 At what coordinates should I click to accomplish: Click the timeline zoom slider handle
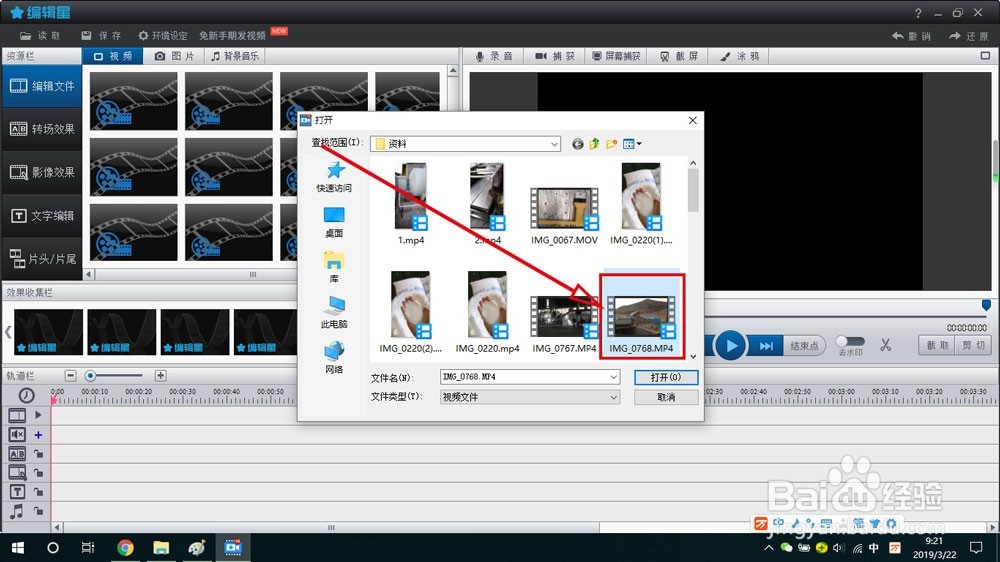[x=91, y=376]
